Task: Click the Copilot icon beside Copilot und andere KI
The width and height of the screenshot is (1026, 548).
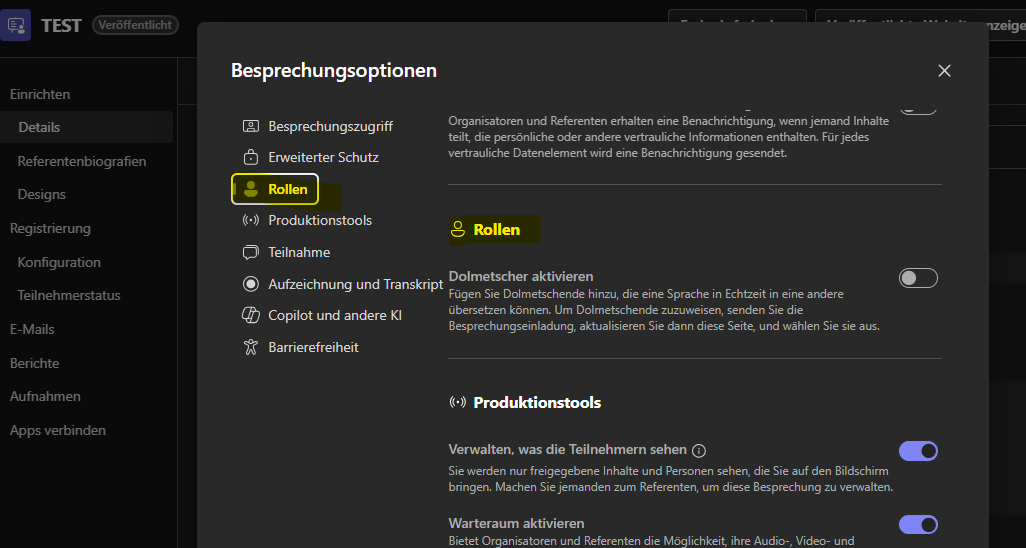Action: [251, 316]
